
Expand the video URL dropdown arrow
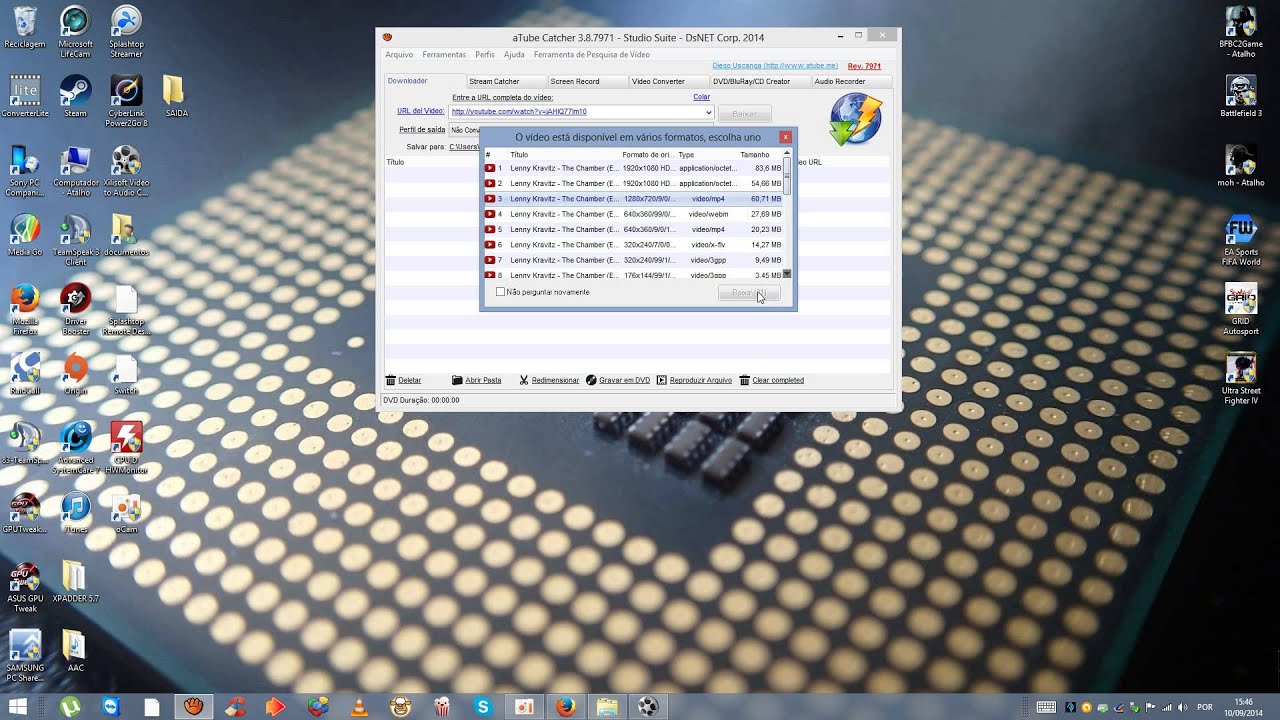708,112
